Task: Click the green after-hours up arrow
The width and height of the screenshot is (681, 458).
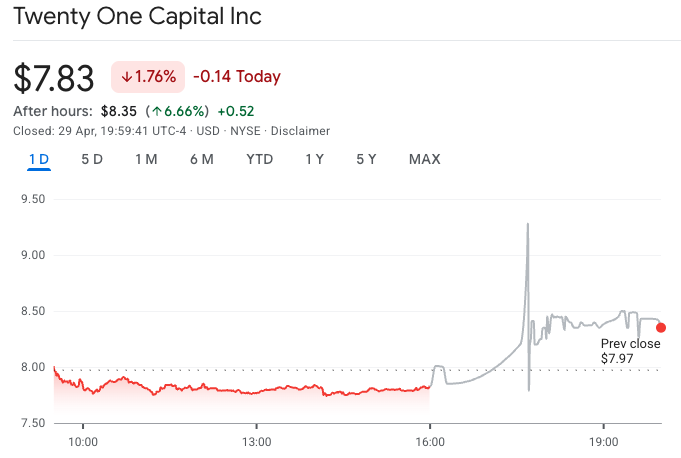Action: [157, 111]
